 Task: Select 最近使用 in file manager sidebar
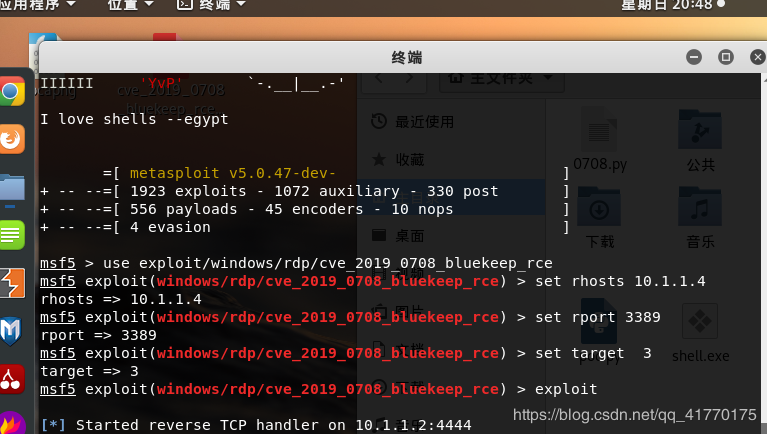[424, 122]
